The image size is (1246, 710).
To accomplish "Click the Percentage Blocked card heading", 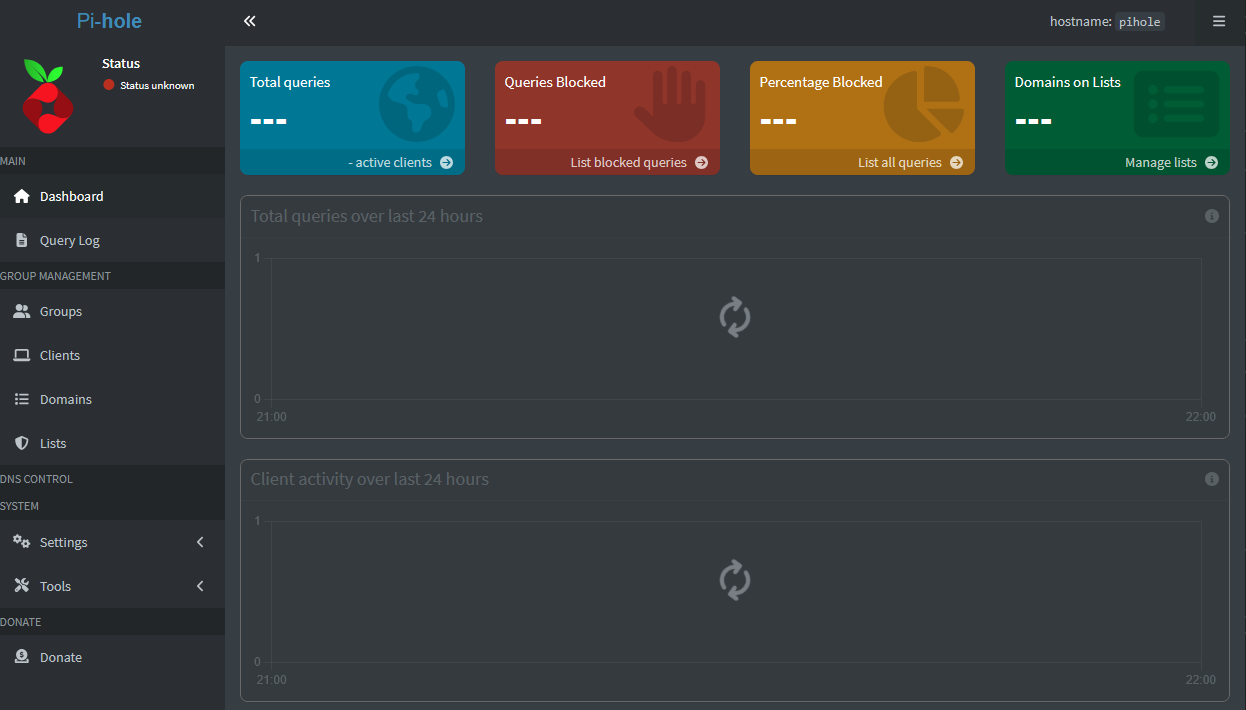I will 821,82.
